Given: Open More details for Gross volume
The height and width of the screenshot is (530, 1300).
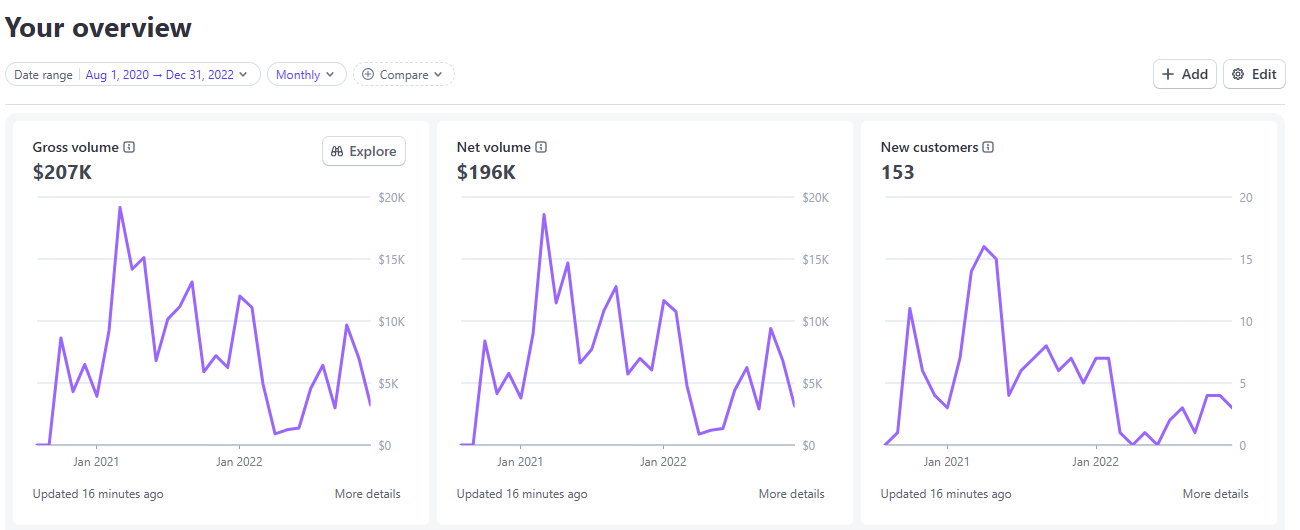Looking at the screenshot, I should pyautogui.click(x=367, y=494).
